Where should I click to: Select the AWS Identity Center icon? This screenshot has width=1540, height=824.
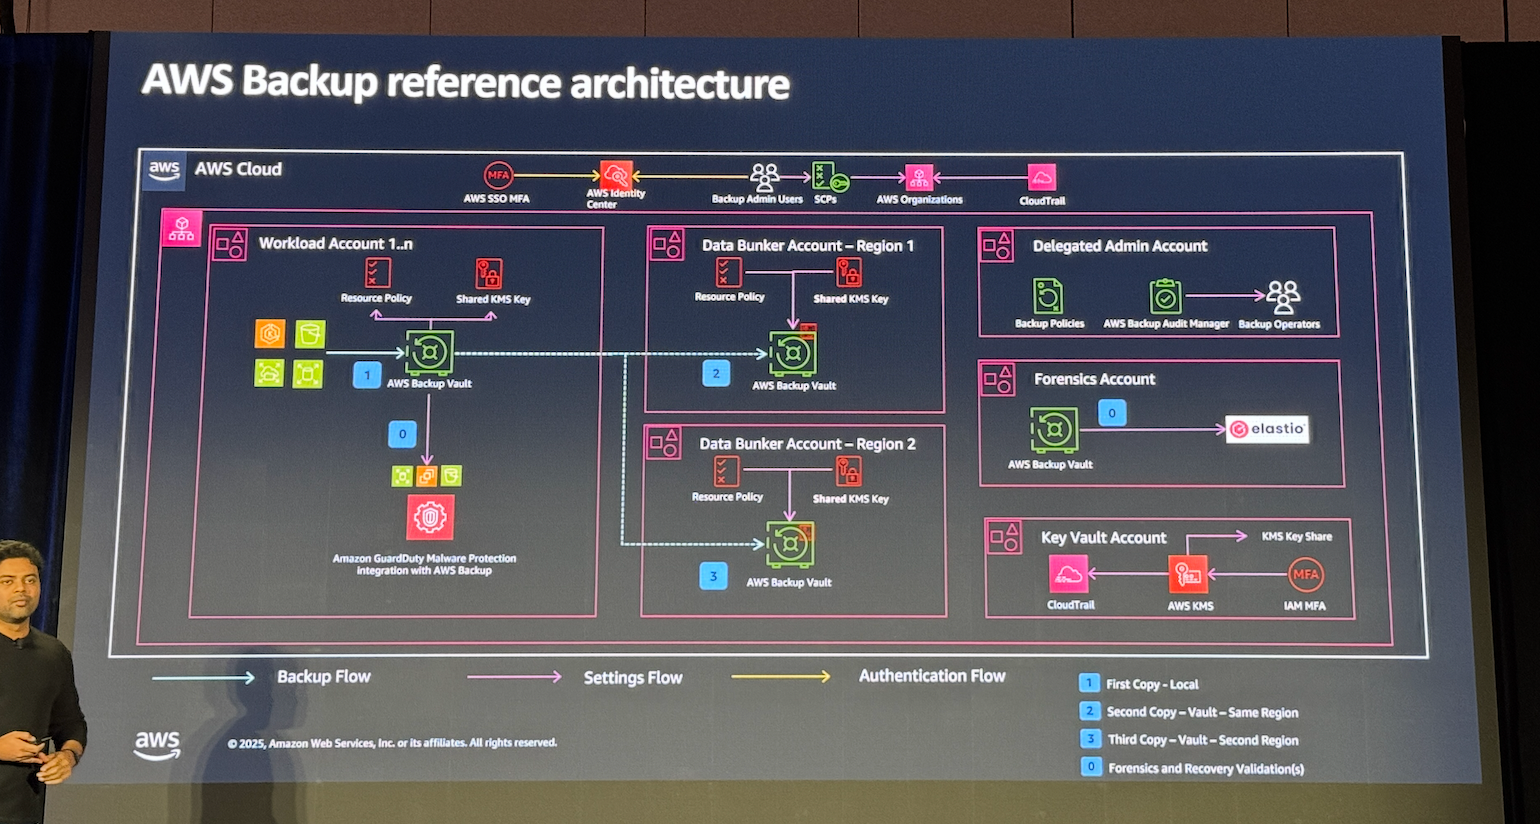(x=616, y=175)
